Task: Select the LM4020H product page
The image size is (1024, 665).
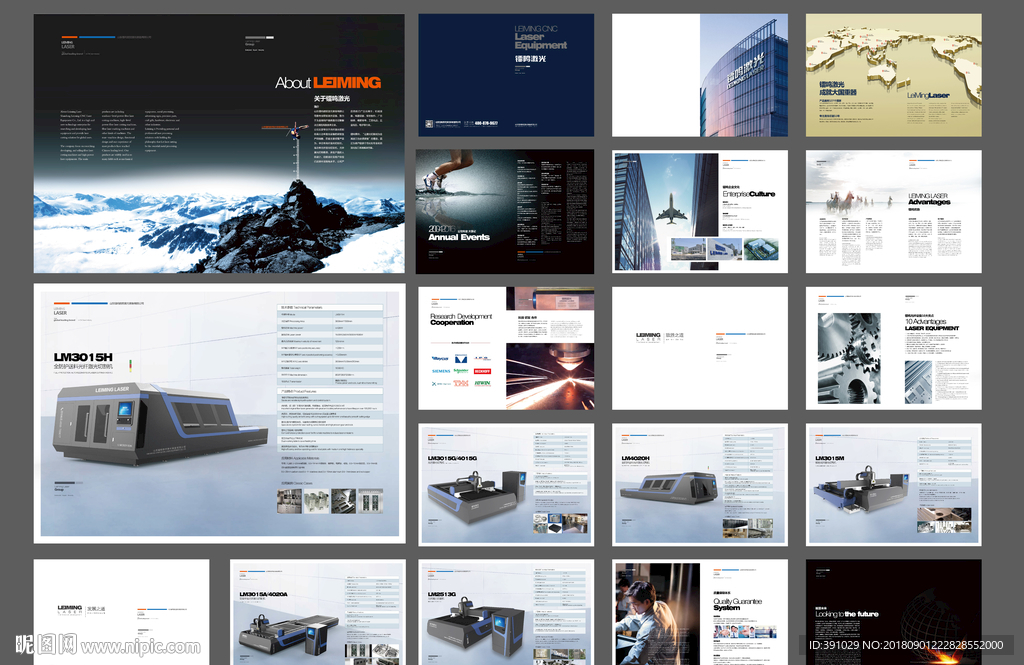Action: point(699,484)
